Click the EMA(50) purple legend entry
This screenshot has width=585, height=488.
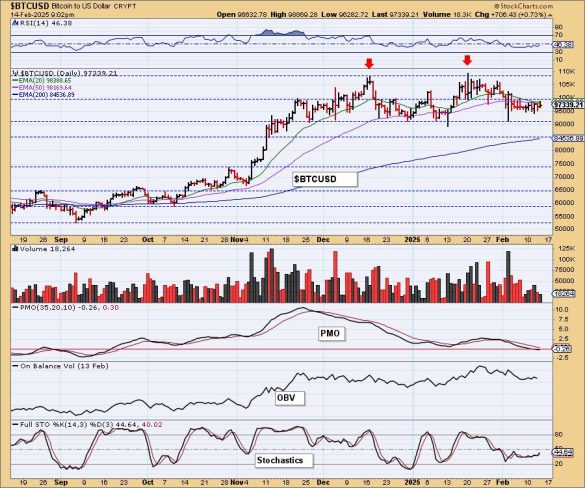pyautogui.click(x=42, y=87)
